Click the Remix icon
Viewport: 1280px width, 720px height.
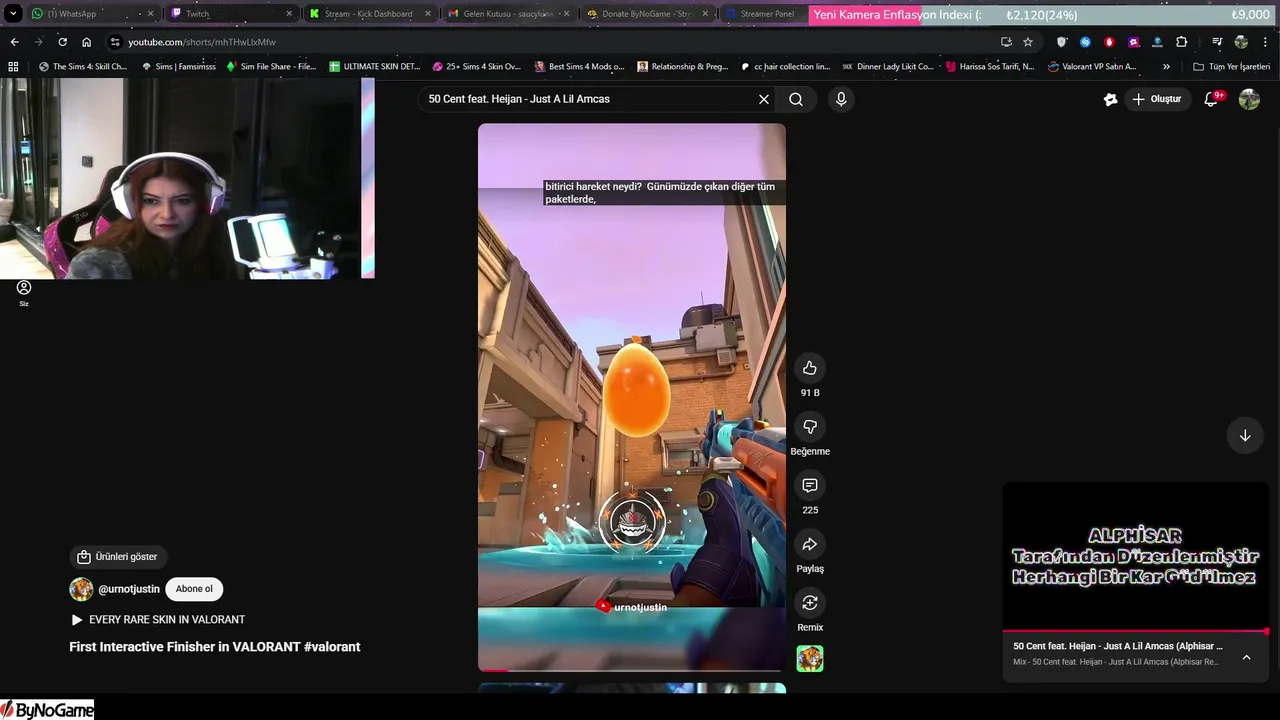810,603
